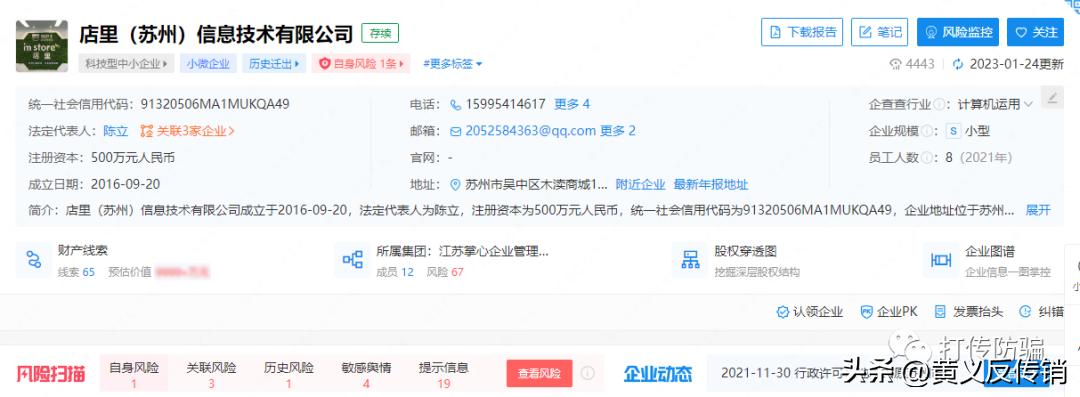This screenshot has width=1080, height=397.
Task: Open the 企业PK comparison tool
Action: (889, 312)
